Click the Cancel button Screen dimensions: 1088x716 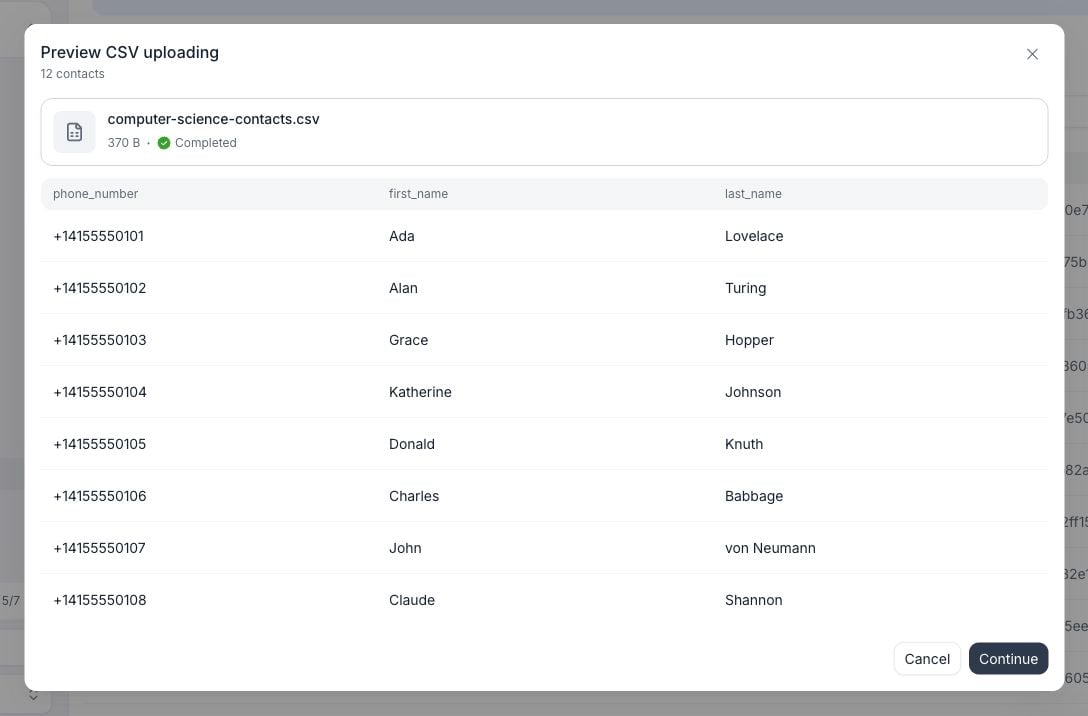click(926, 658)
